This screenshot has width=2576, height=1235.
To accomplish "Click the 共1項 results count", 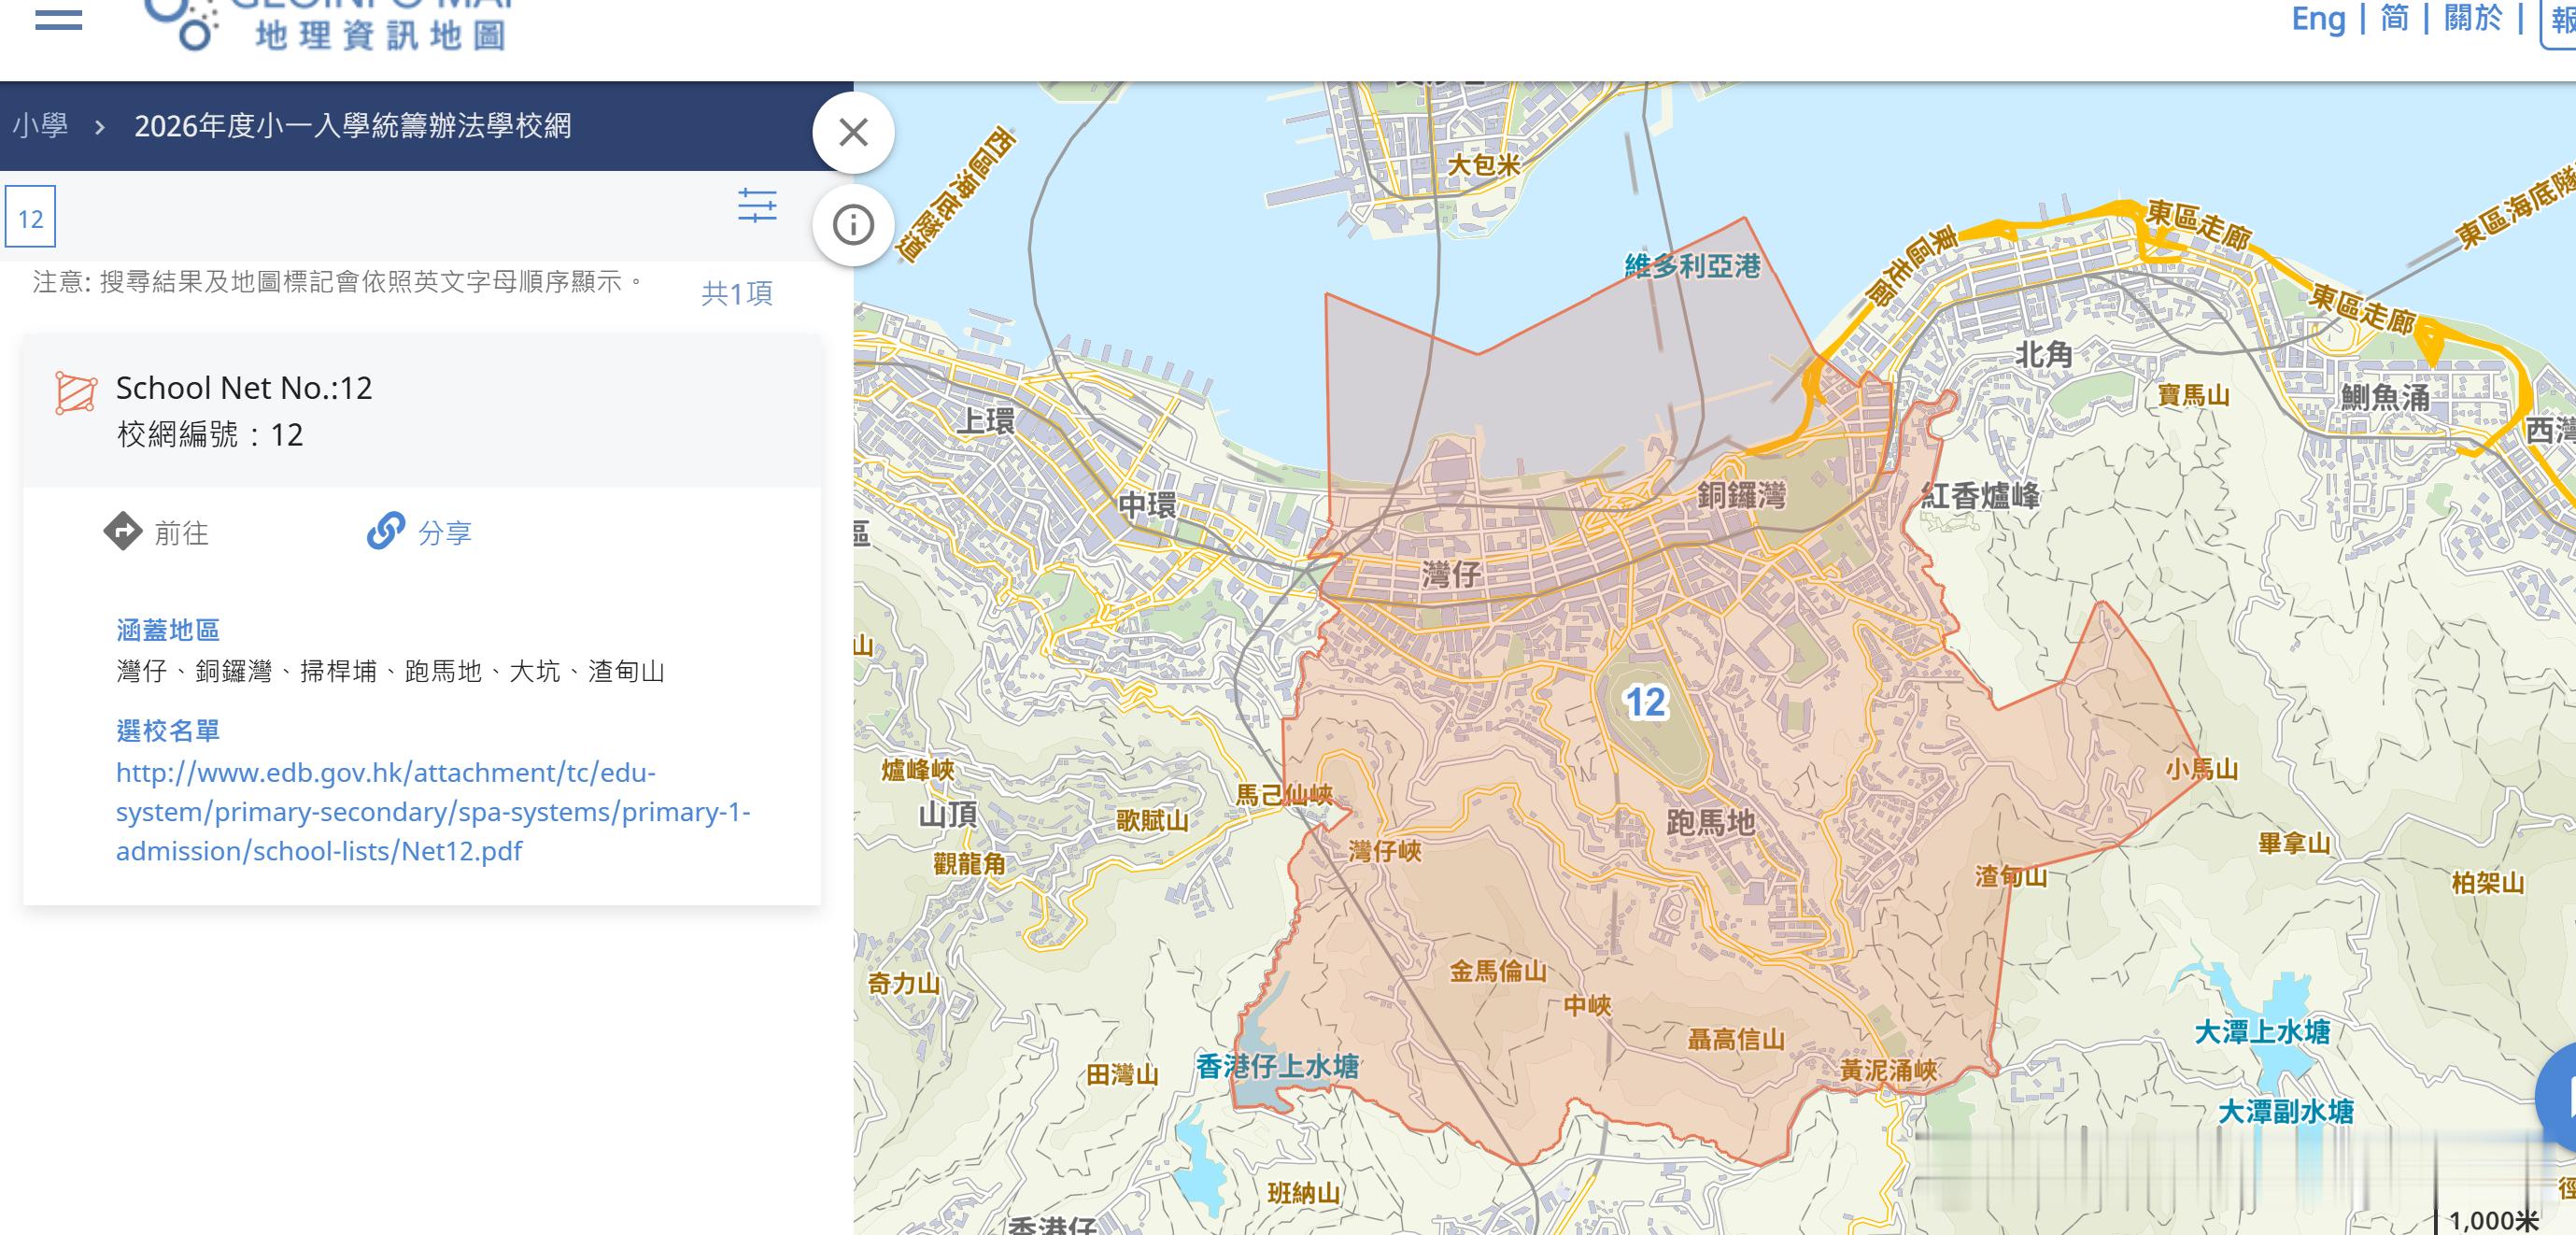I will (738, 295).
